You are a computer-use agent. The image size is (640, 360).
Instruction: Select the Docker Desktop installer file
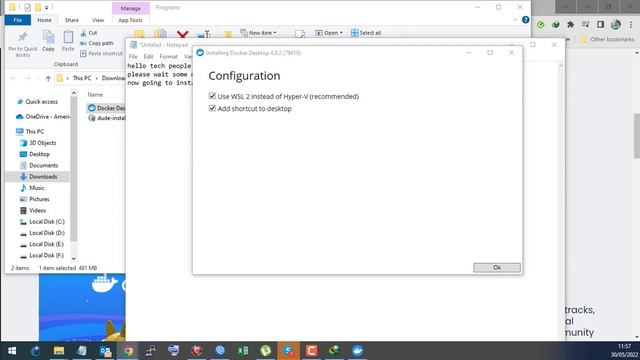(107, 108)
